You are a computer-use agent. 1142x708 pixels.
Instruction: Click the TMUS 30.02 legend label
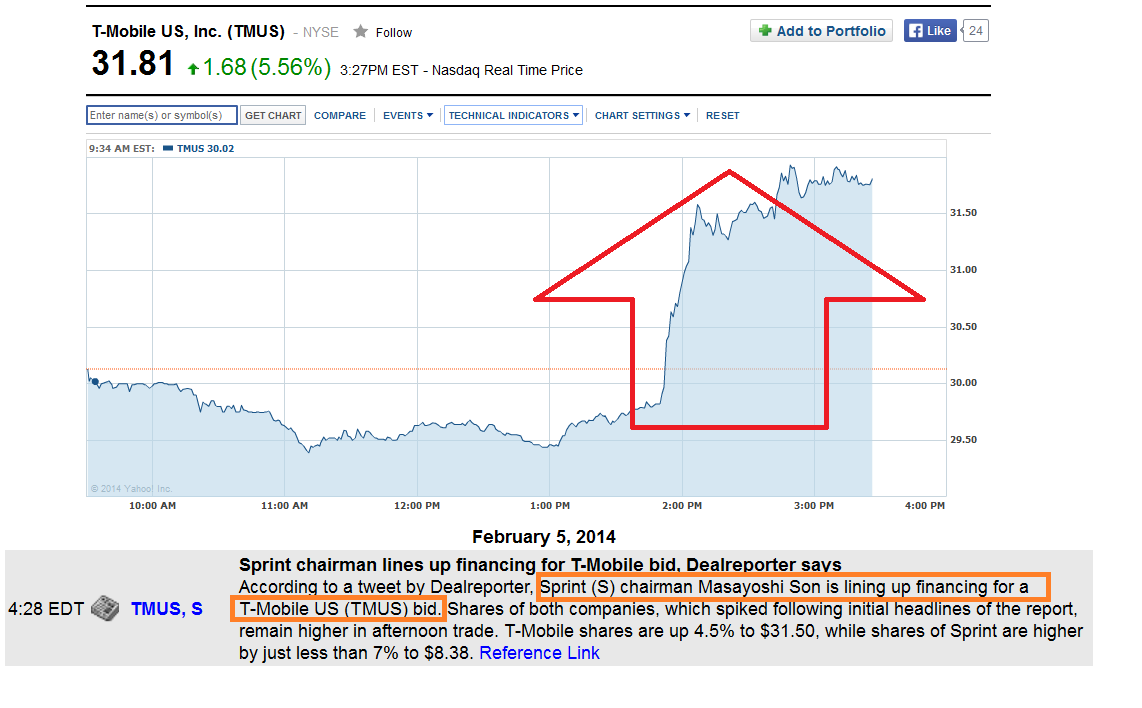tap(205, 149)
